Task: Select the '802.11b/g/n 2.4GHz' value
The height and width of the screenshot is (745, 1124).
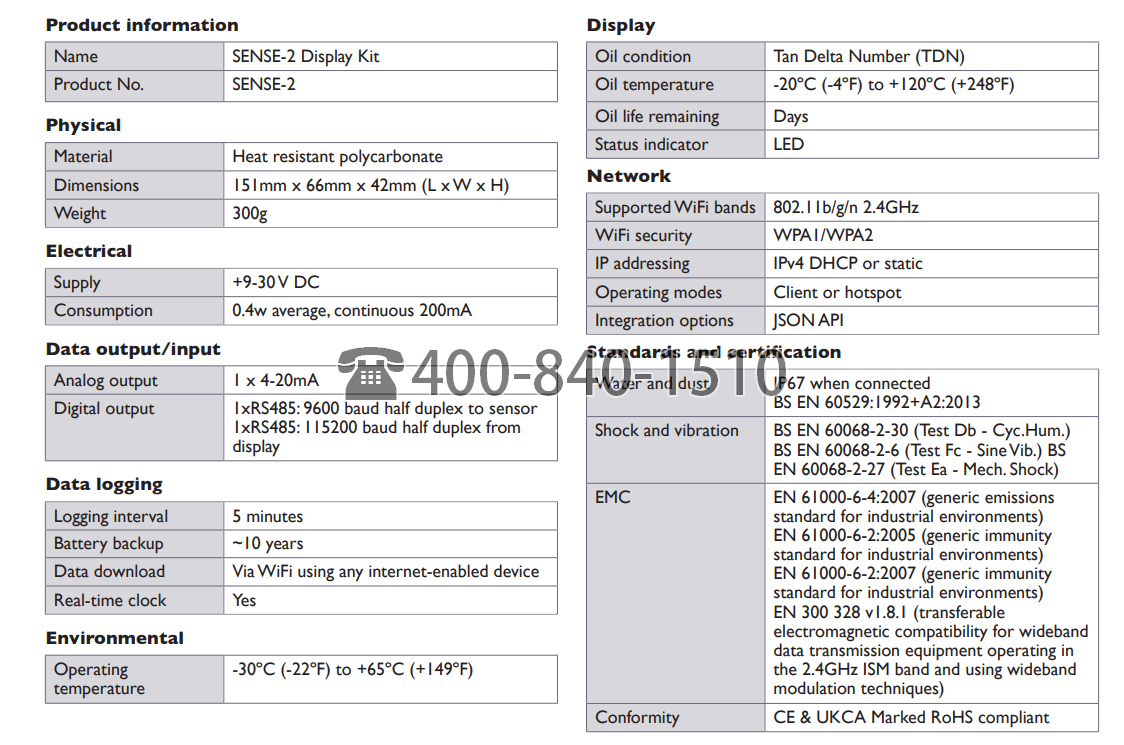Action: (x=846, y=207)
